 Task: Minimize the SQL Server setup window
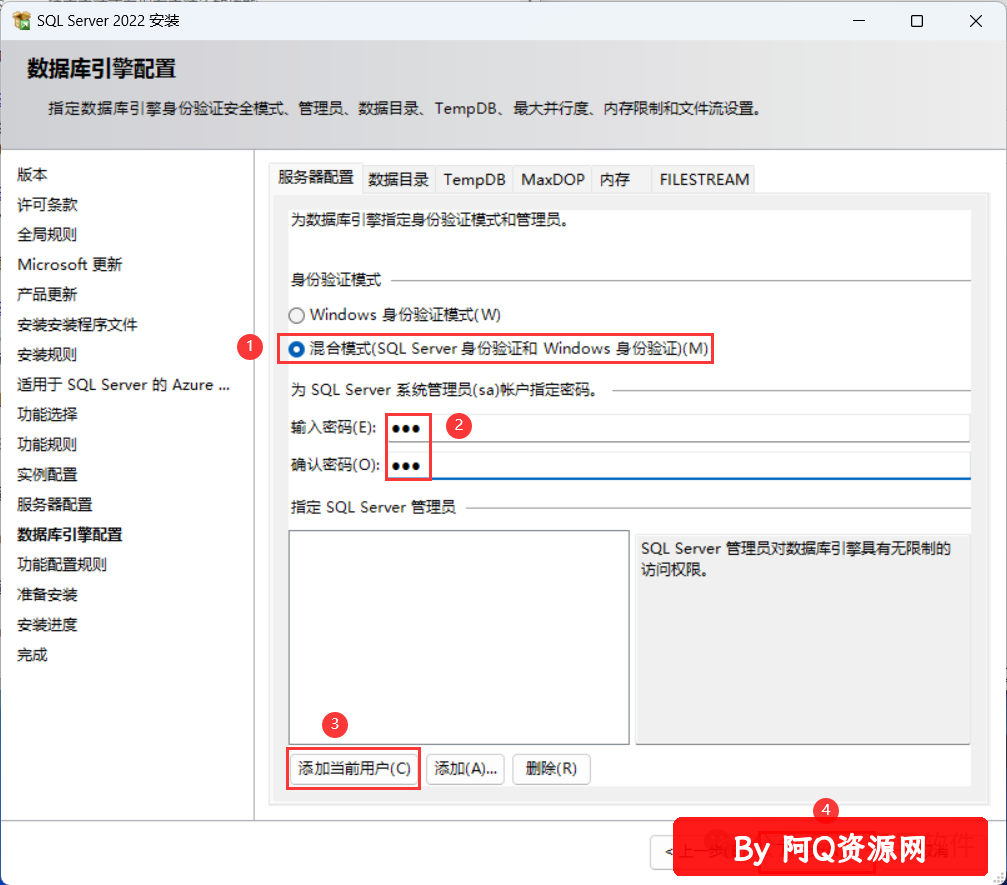[859, 21]
